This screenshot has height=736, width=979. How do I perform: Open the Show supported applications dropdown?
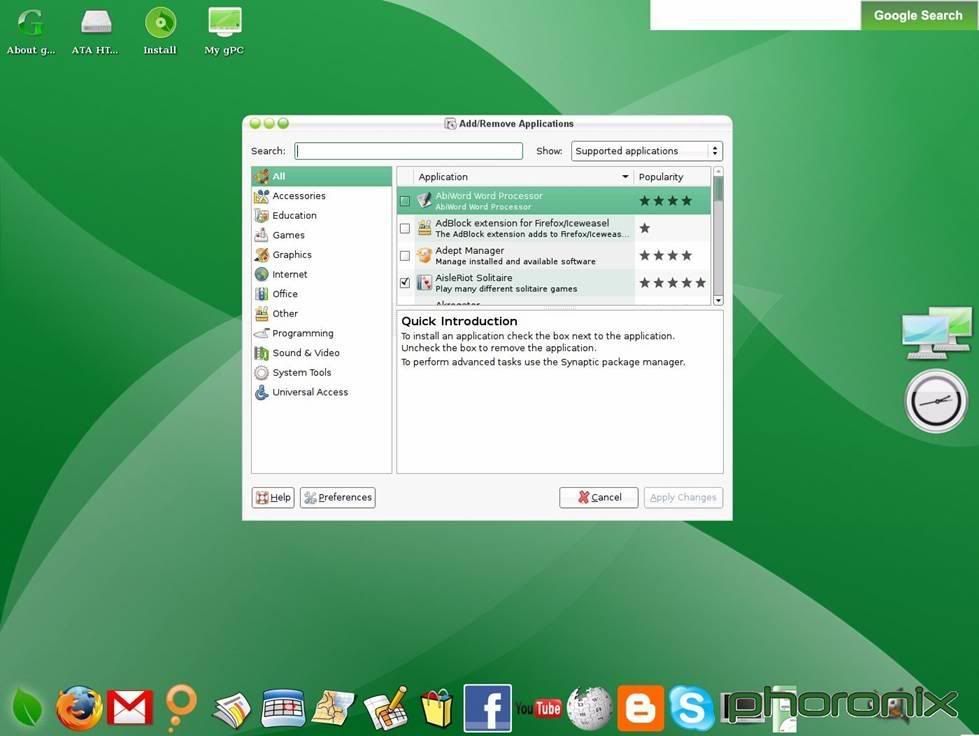(x=647, y=151)
